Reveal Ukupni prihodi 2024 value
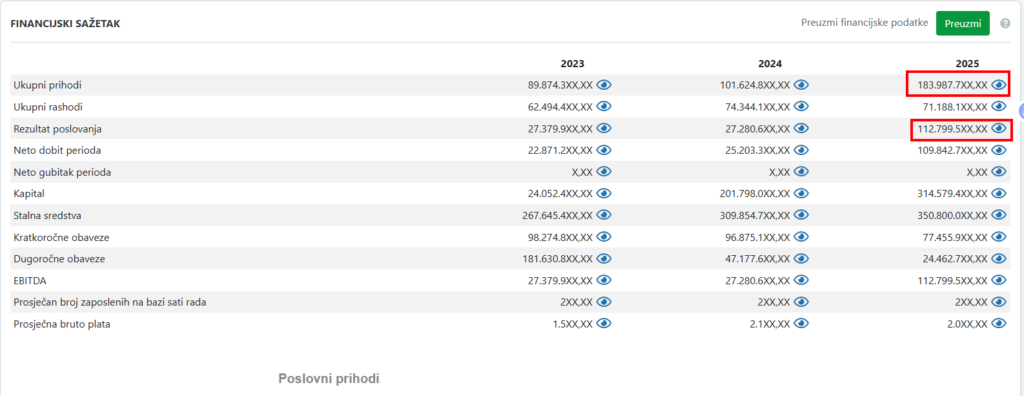The height and width of the screenshot is (396, 1024). pos(801,84)
